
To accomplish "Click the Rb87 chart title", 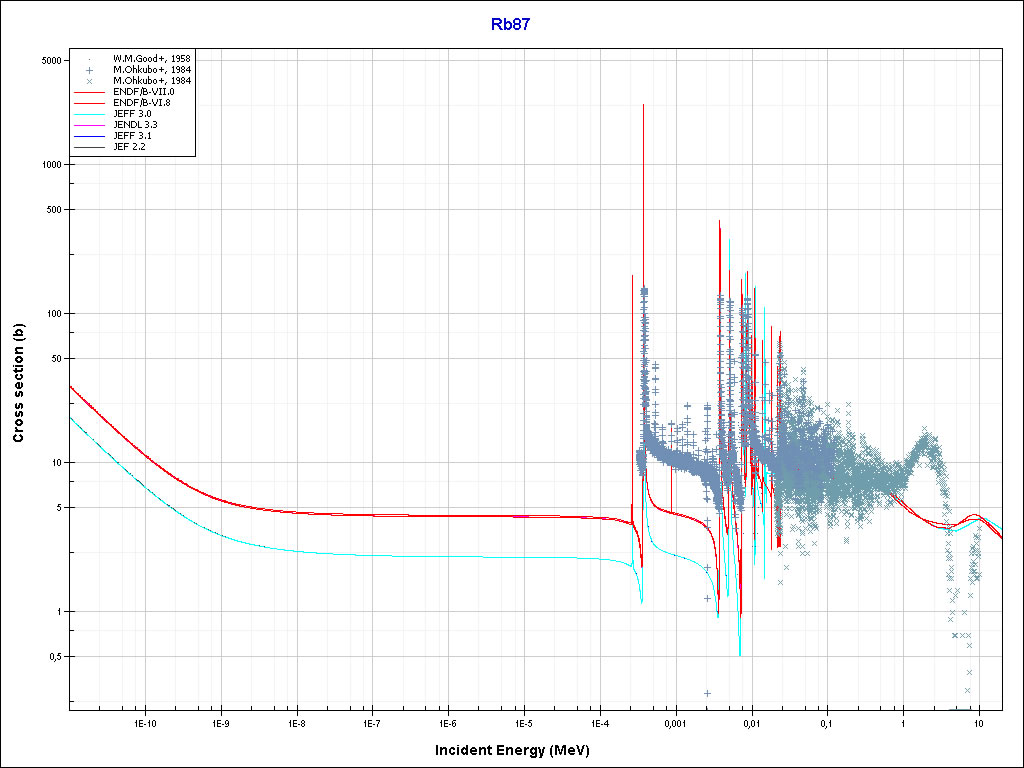I will point(510,25).
